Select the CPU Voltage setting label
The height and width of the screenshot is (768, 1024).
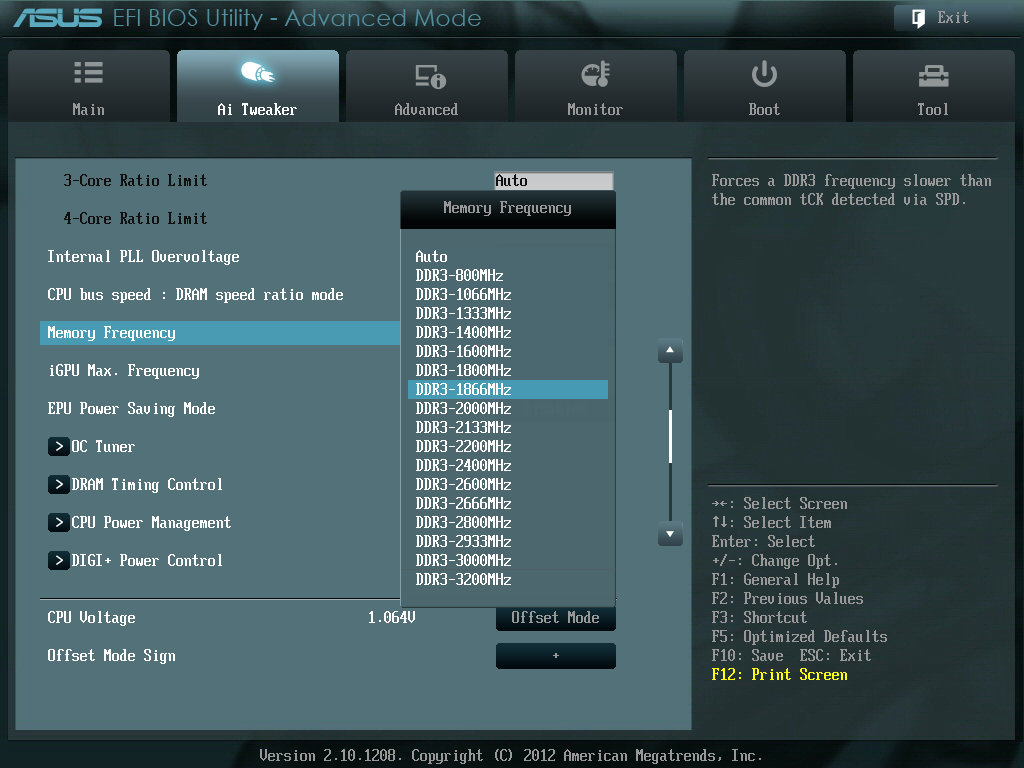(x=91, y=618)
